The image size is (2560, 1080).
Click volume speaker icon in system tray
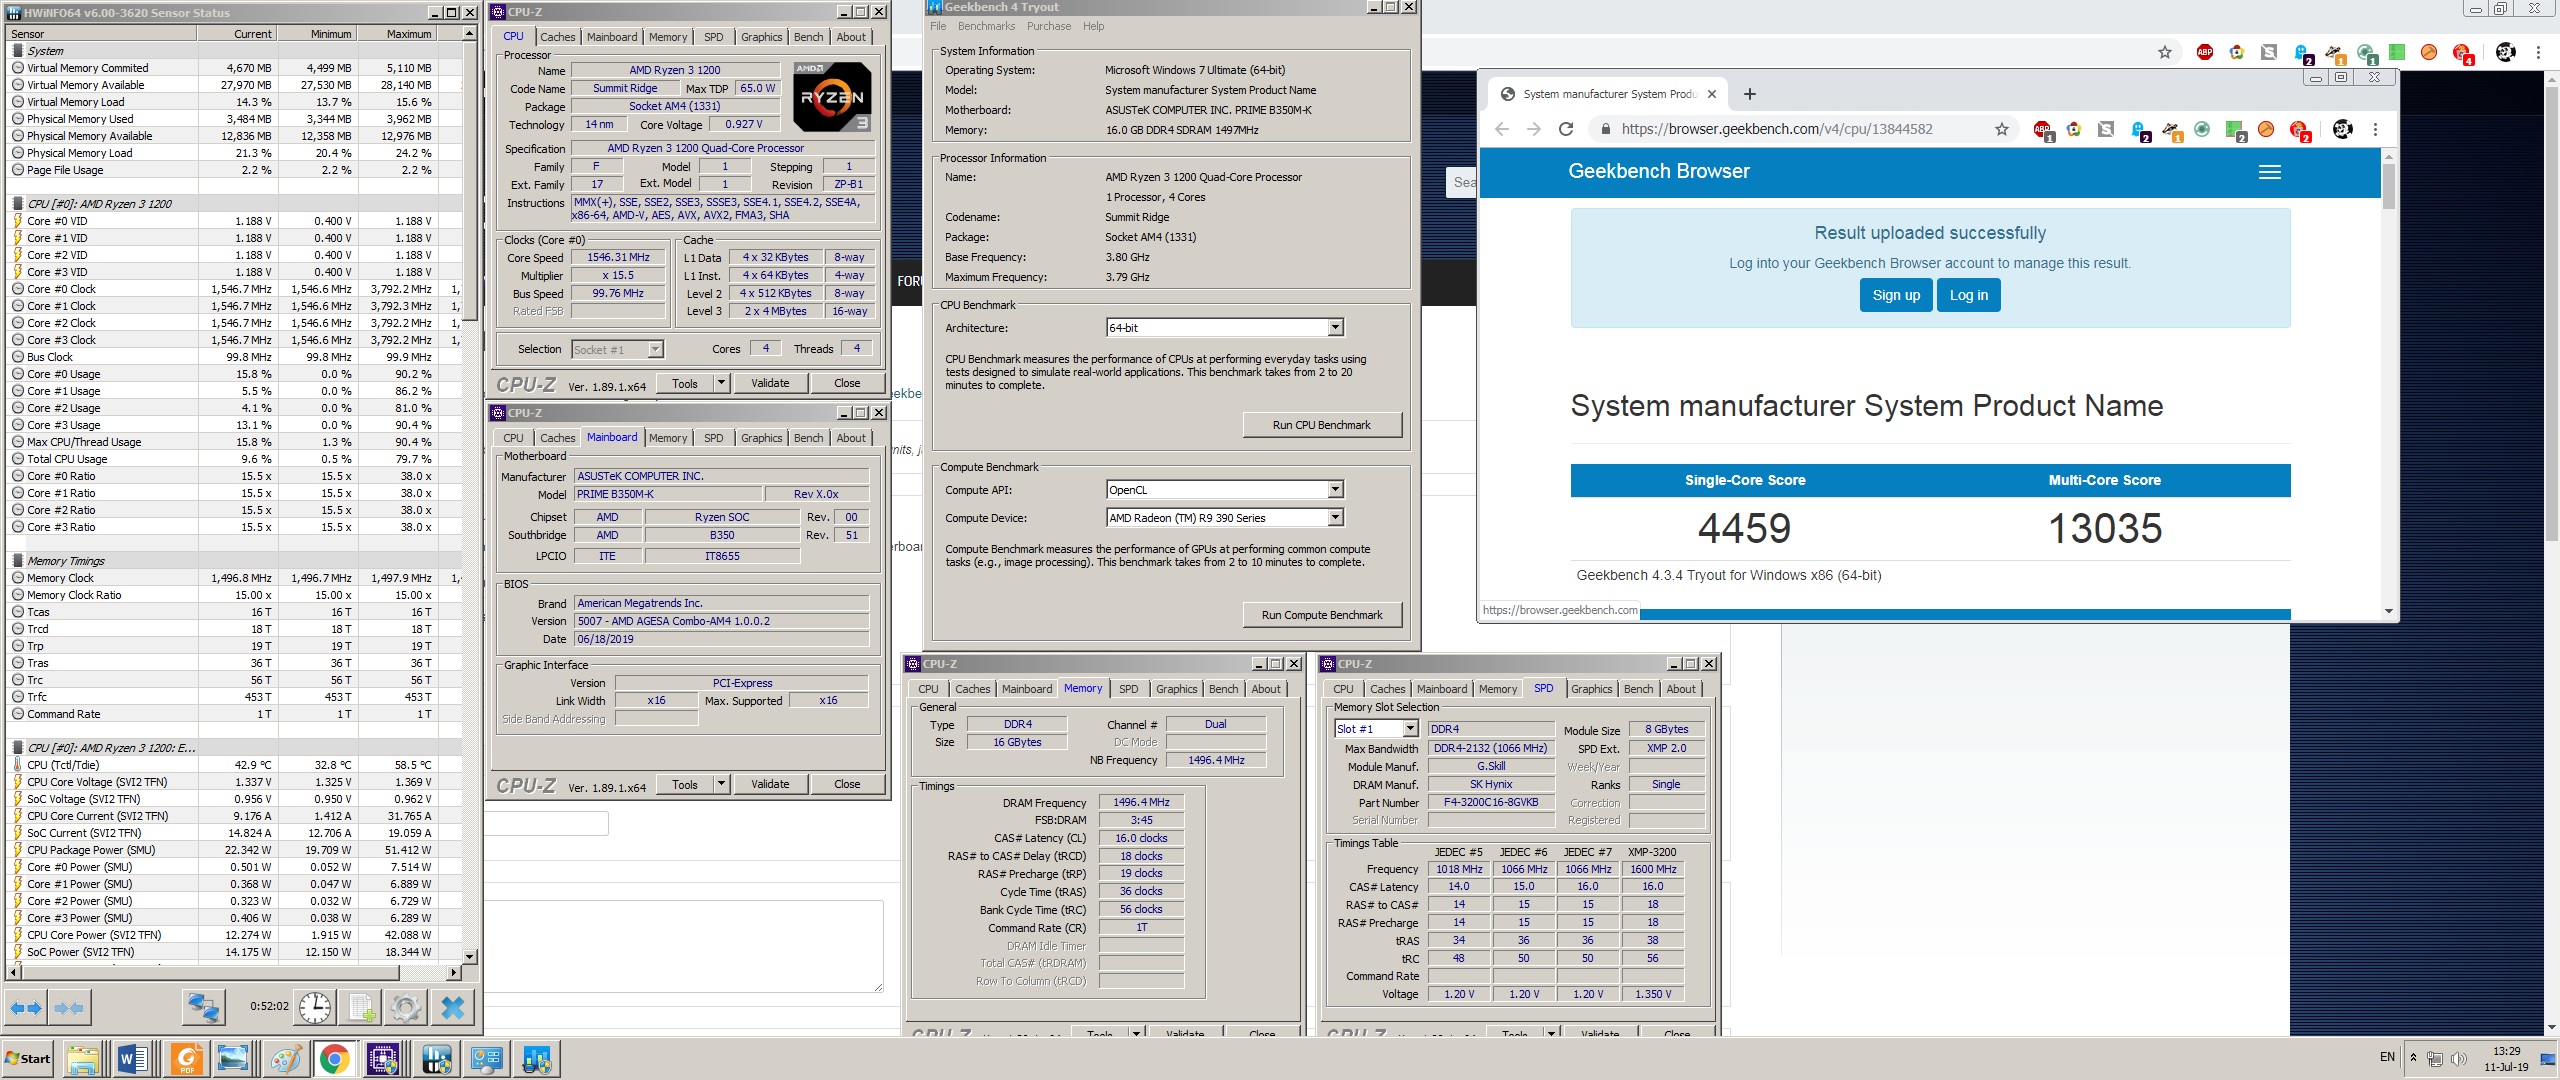point(2459,1058)
